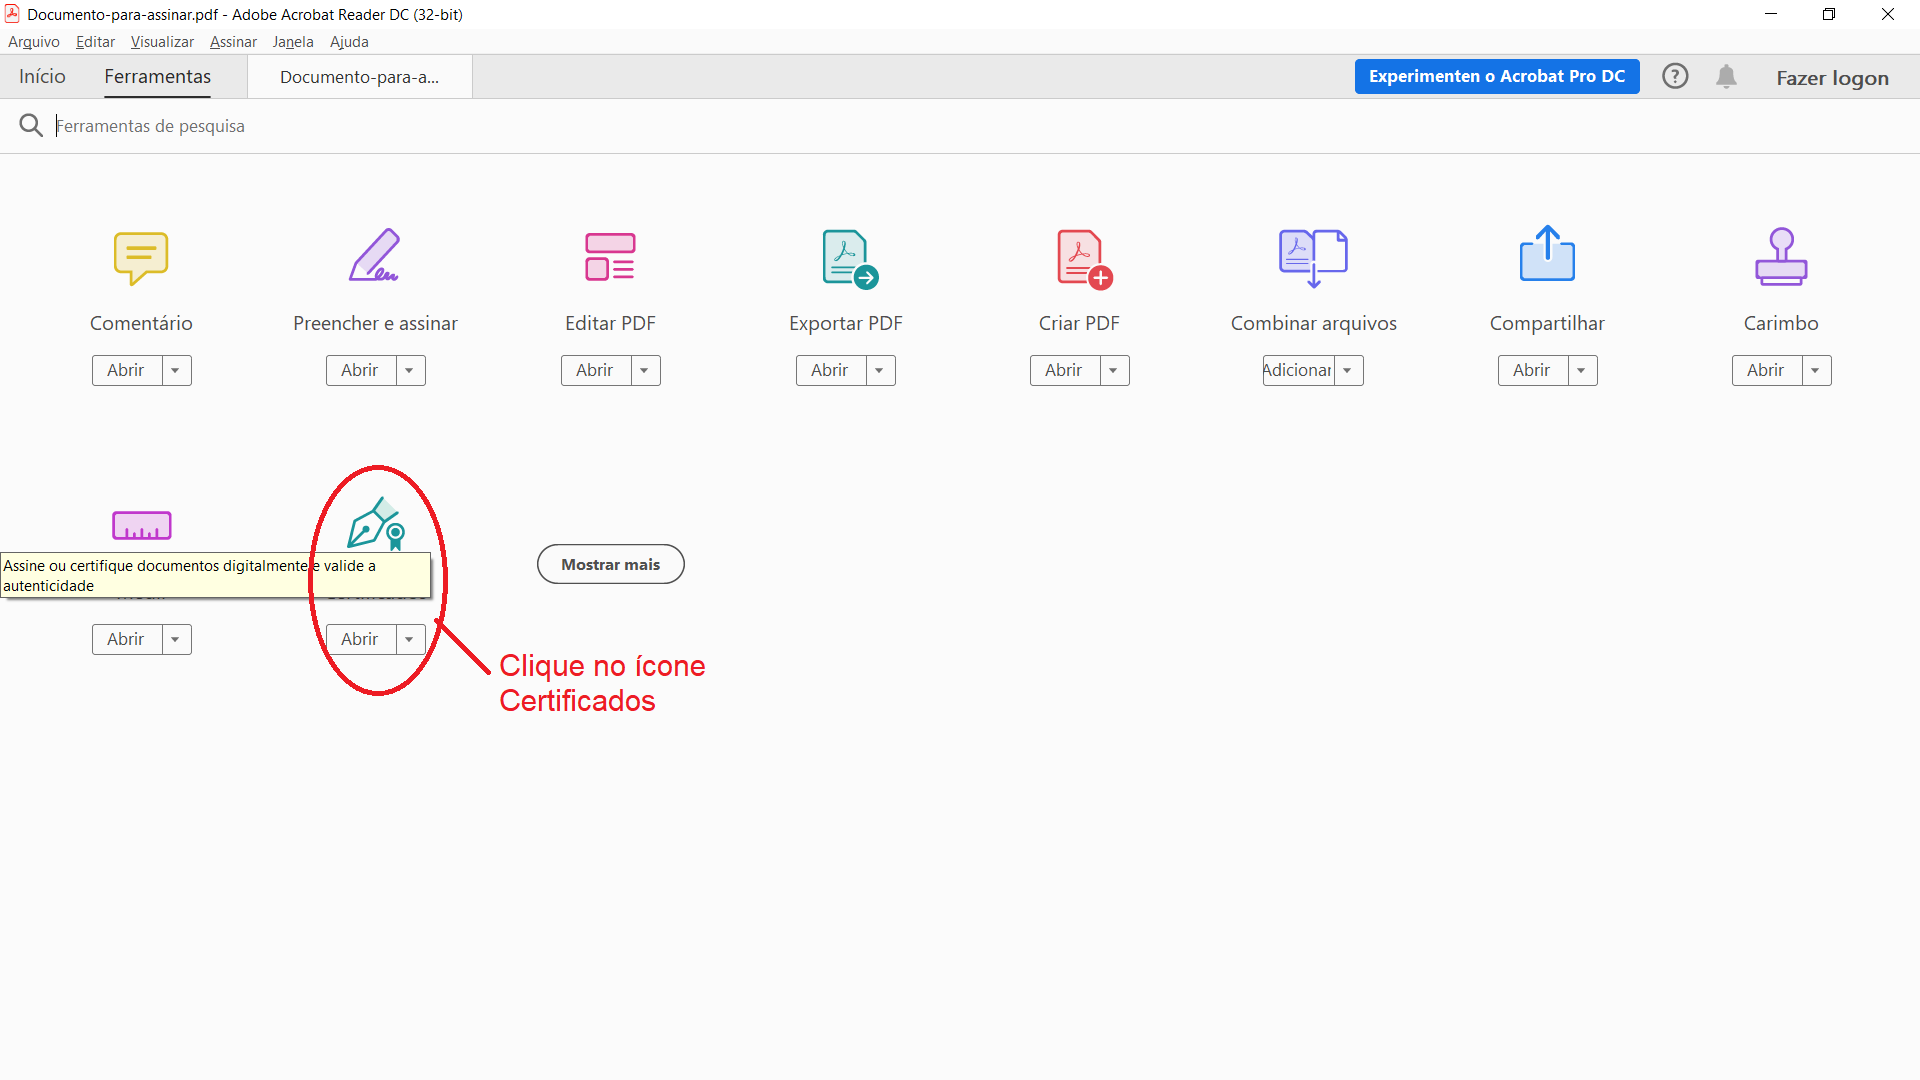
Task: Expand the Comentário Abrir dropdown arrow
Action: point(176,371)
